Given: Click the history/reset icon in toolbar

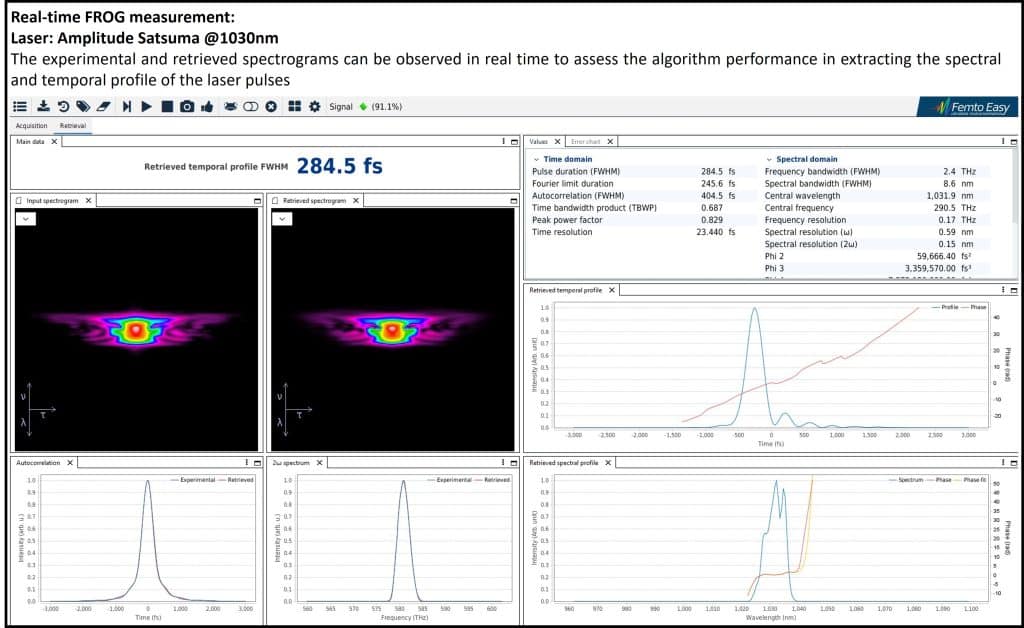Looking at the screenshot, I should tap(64, 106).
